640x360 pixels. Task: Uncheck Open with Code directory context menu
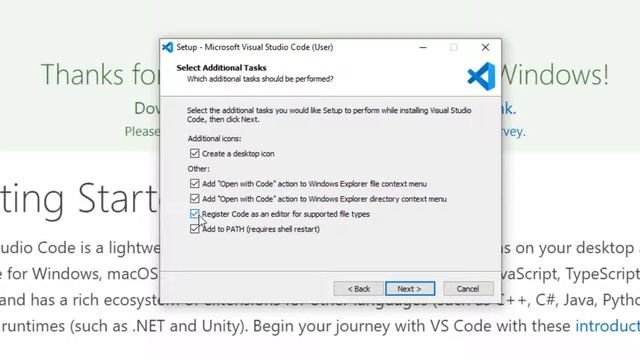click(194, 199)
